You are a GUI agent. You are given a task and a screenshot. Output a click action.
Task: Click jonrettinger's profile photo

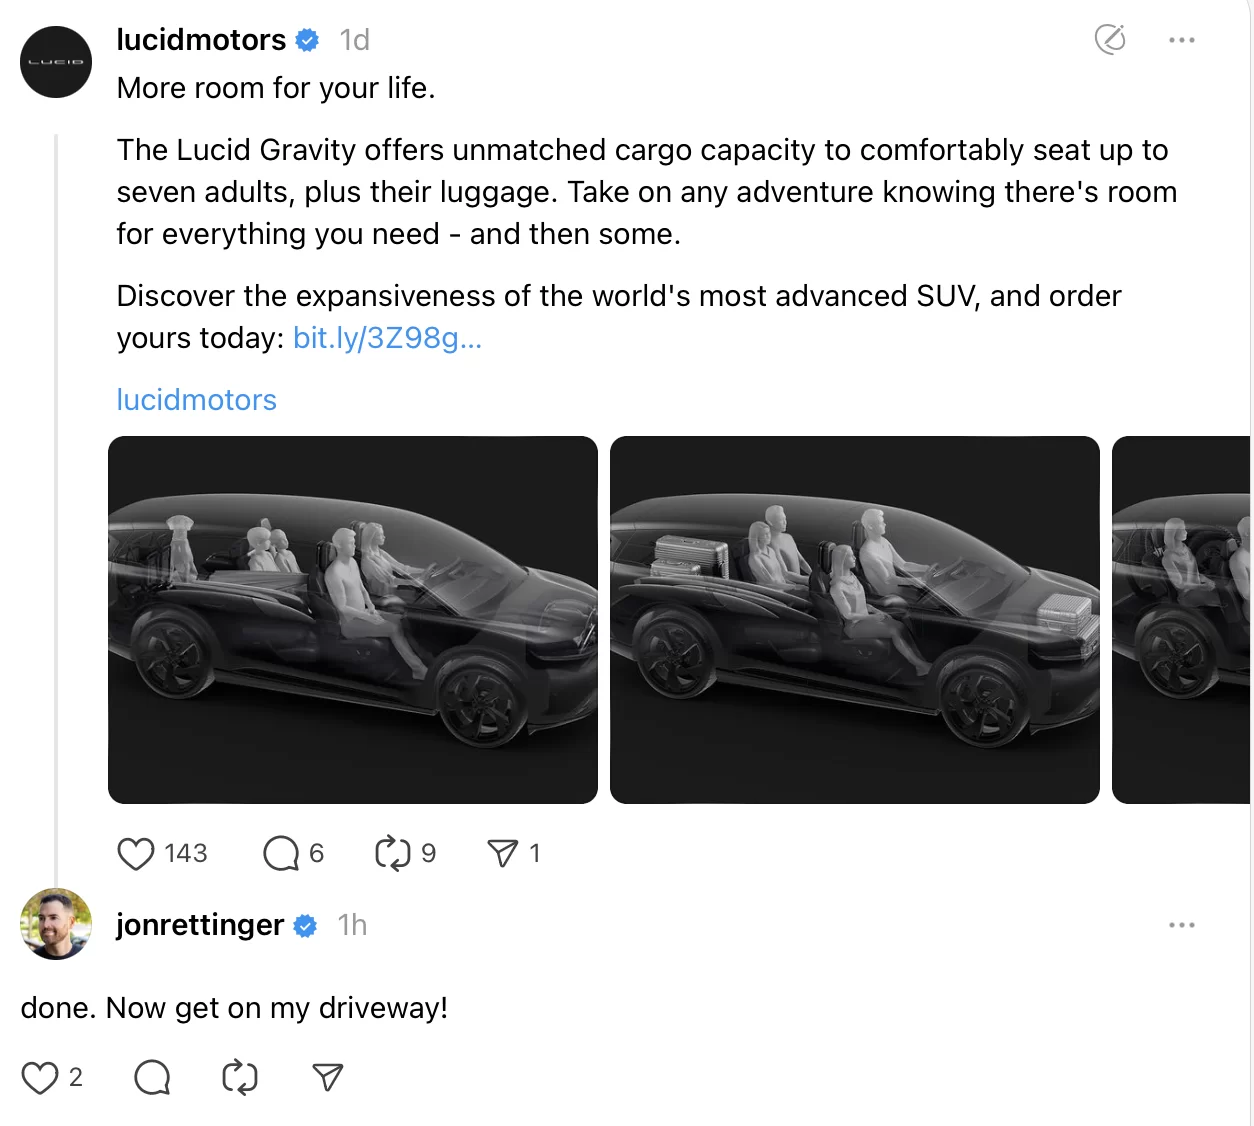pos(56,924)
